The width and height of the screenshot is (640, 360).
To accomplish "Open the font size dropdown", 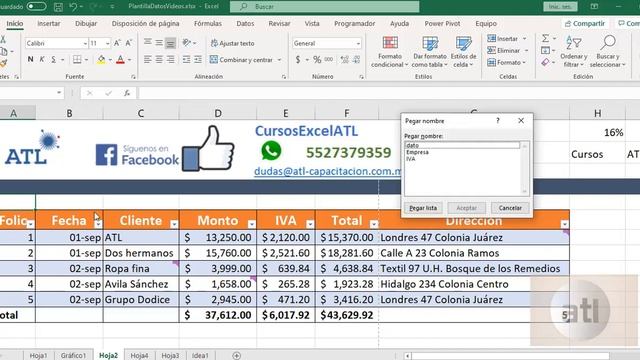I will pos(107,43).
